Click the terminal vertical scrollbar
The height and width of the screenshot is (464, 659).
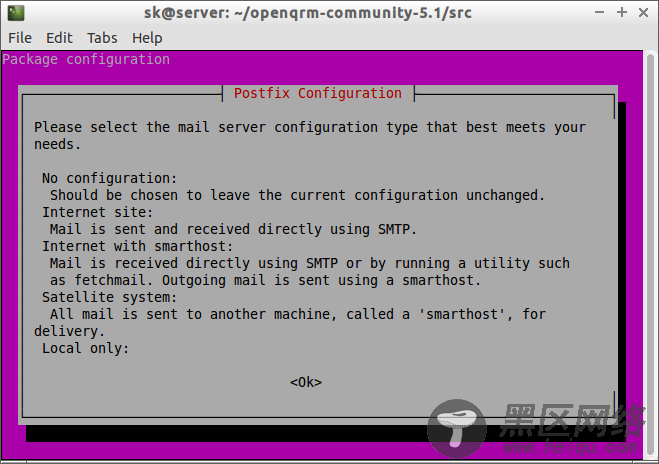coord(650,255)
